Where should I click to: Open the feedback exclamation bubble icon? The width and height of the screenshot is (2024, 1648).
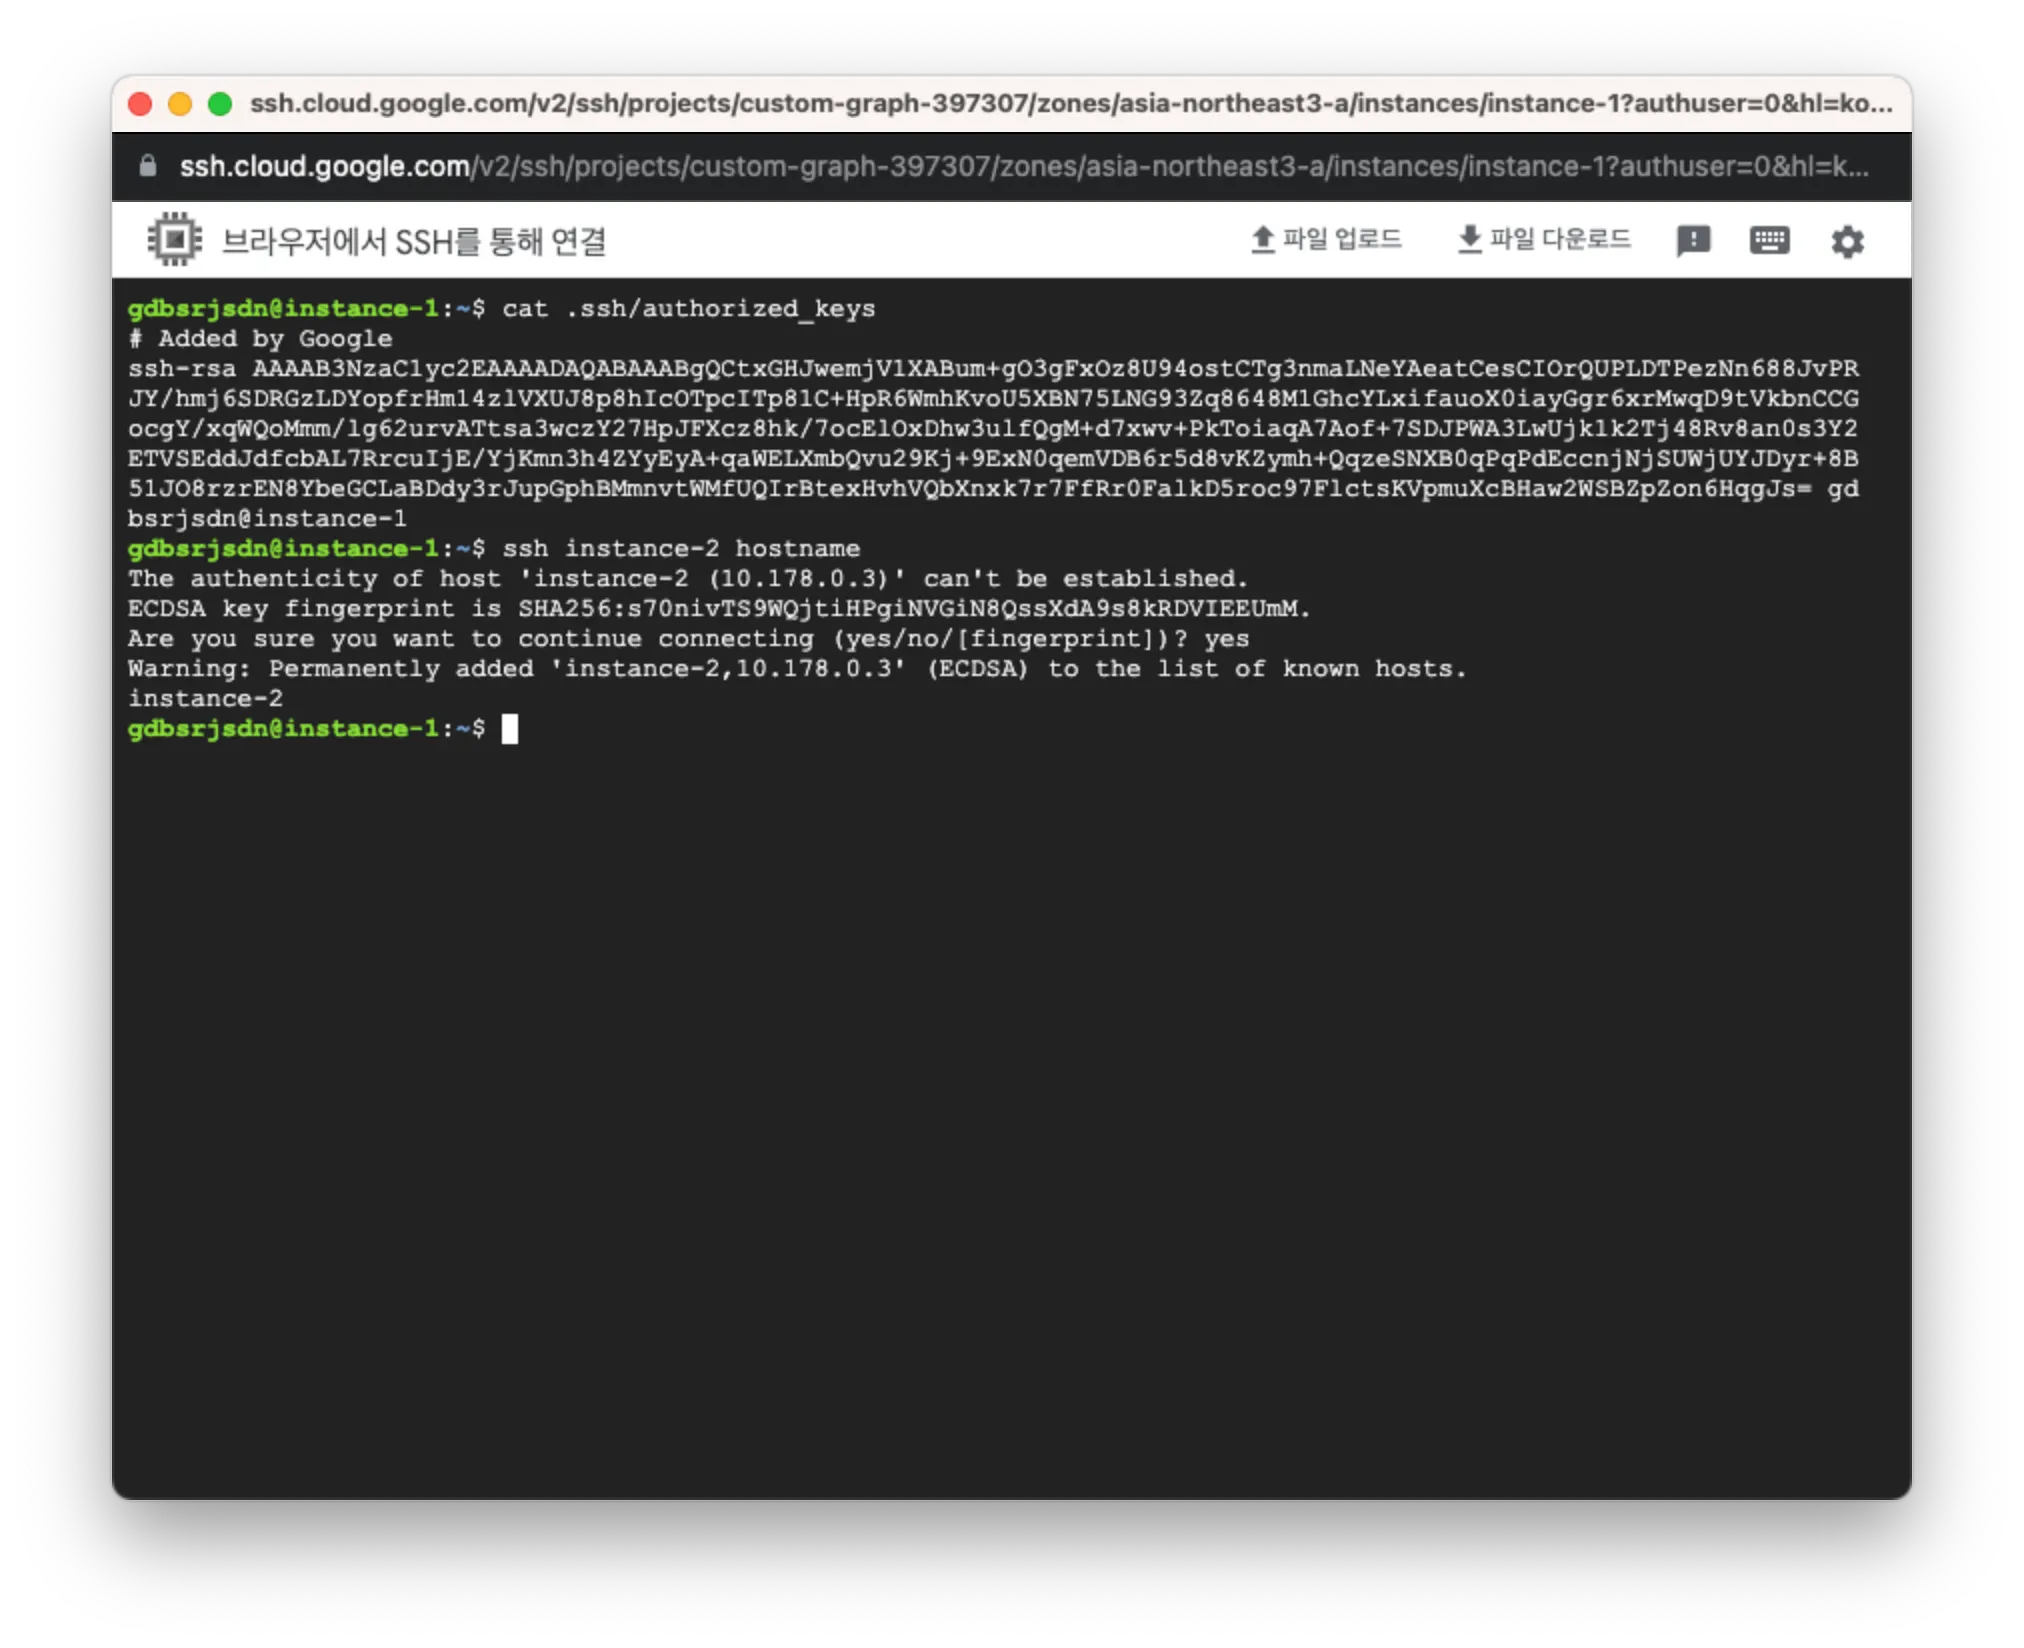tap(1693, 241)
